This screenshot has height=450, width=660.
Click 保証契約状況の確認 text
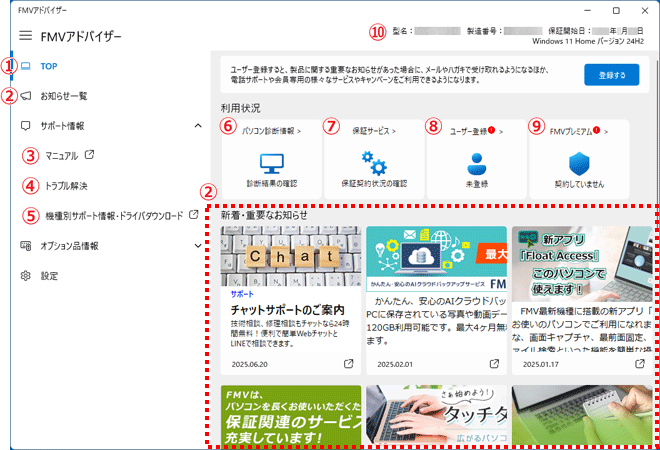(x=374, y=184)
